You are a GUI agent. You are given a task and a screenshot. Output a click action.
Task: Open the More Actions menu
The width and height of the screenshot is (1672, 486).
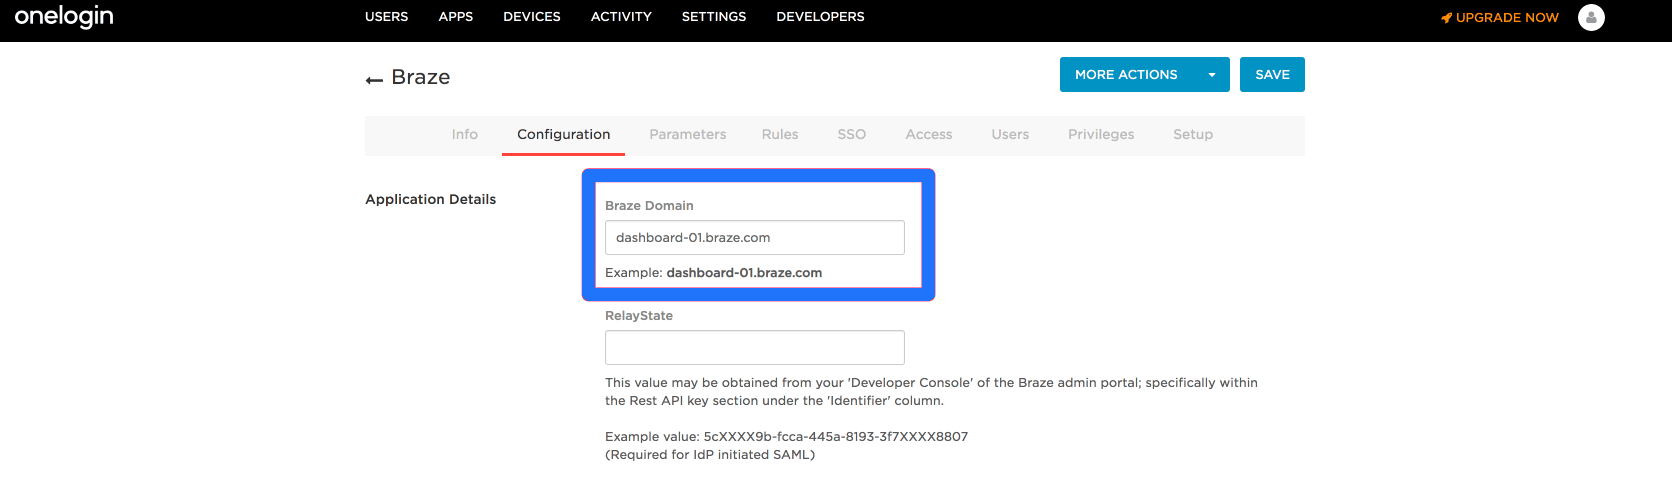(x=1126, y=75)
